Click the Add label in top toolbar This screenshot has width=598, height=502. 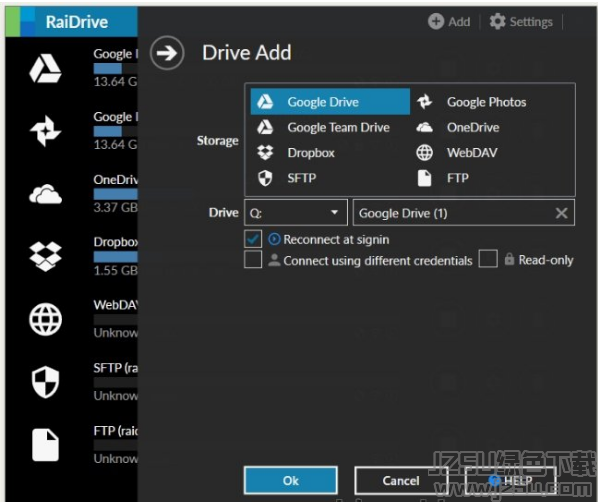pyautogui.click(x=459, y=22)
